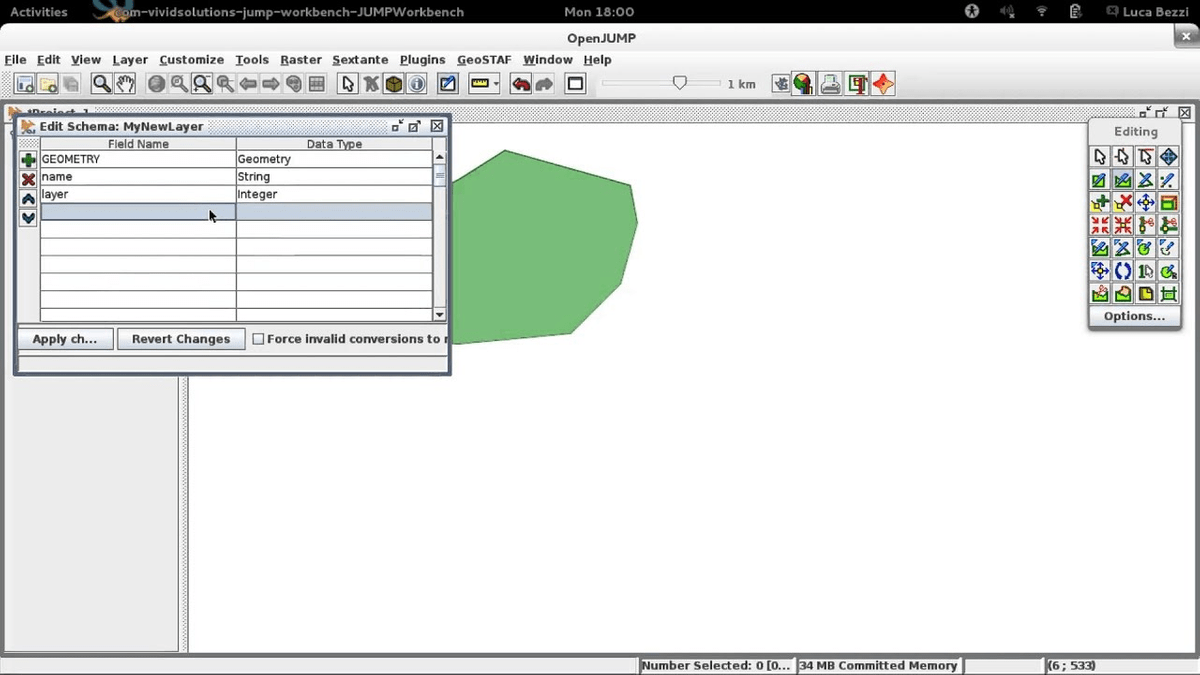The width and height of the screenshot is (1200, 675).
Task: Open the GeoSTAF menu
Action: coord(484,60)
